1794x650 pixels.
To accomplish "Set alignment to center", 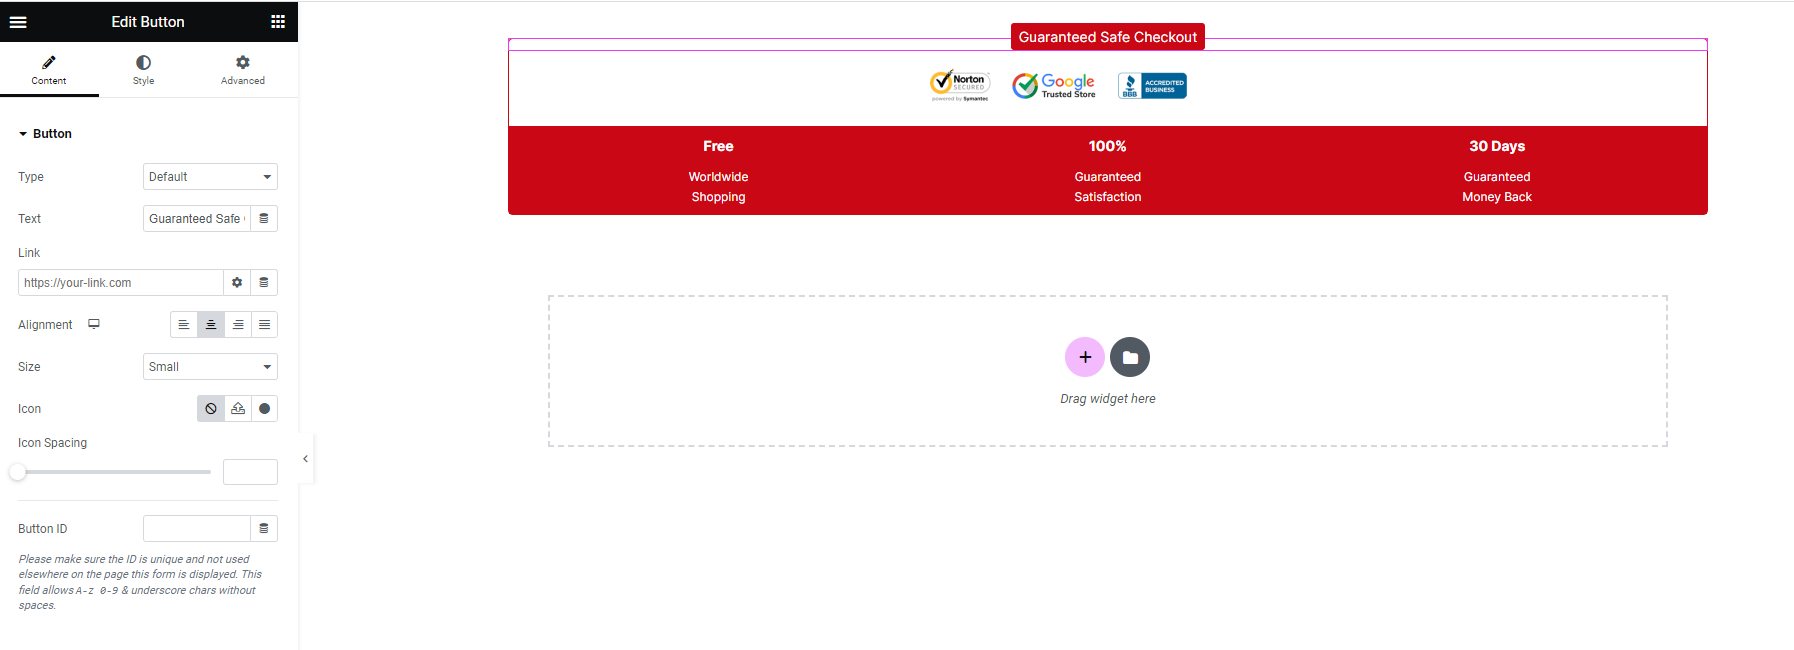I will click(211, 325).
